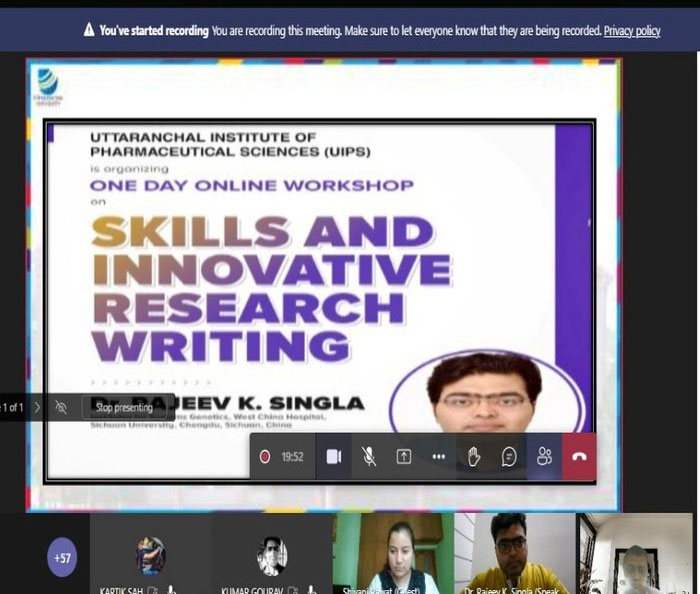Select Kartik Sah participant avatar

click(151, 555)
